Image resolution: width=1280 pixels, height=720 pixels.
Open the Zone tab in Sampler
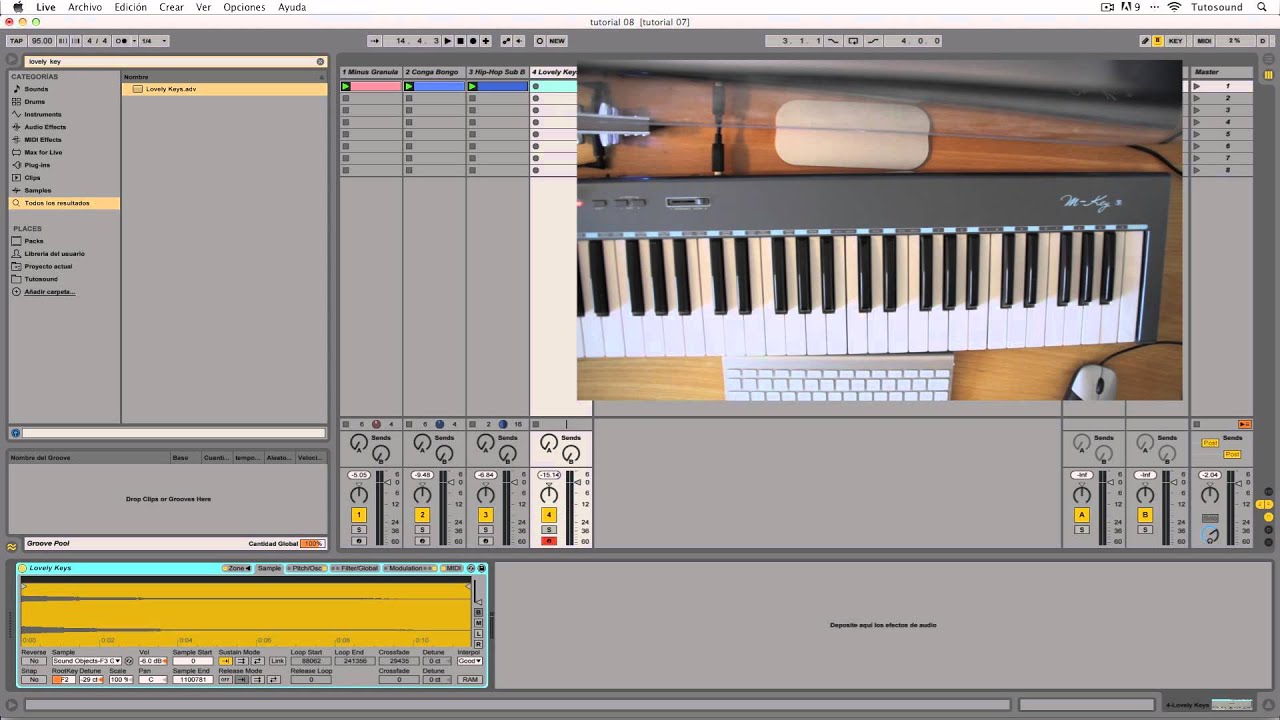coord(237,568)
